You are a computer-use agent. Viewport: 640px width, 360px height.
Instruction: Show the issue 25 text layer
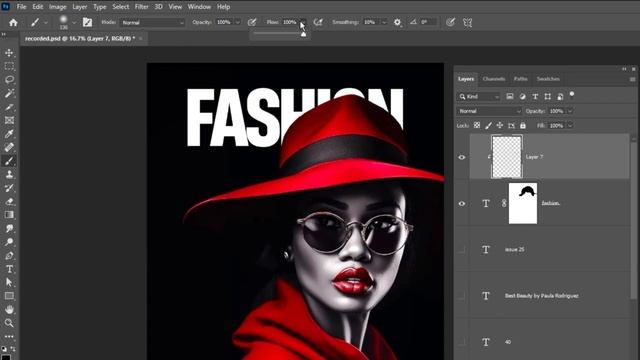tap(462, 249)
